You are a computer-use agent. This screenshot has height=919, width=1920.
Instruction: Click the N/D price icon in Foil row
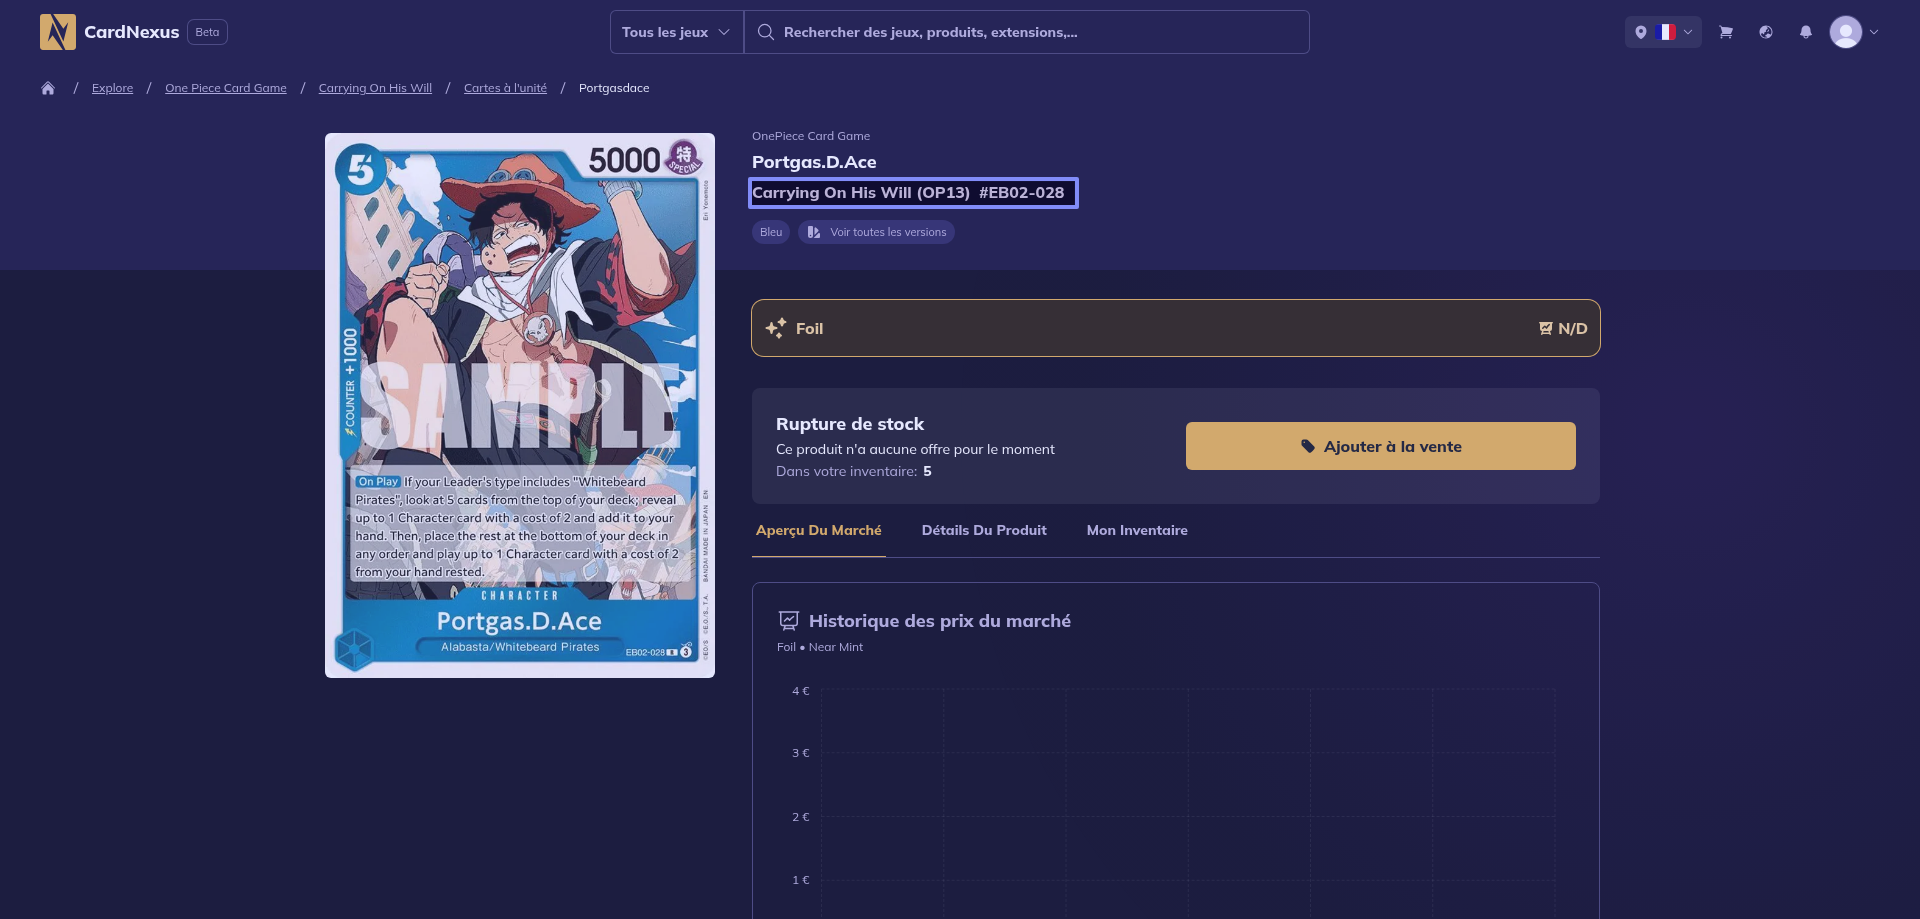(x=1546, y=328)
